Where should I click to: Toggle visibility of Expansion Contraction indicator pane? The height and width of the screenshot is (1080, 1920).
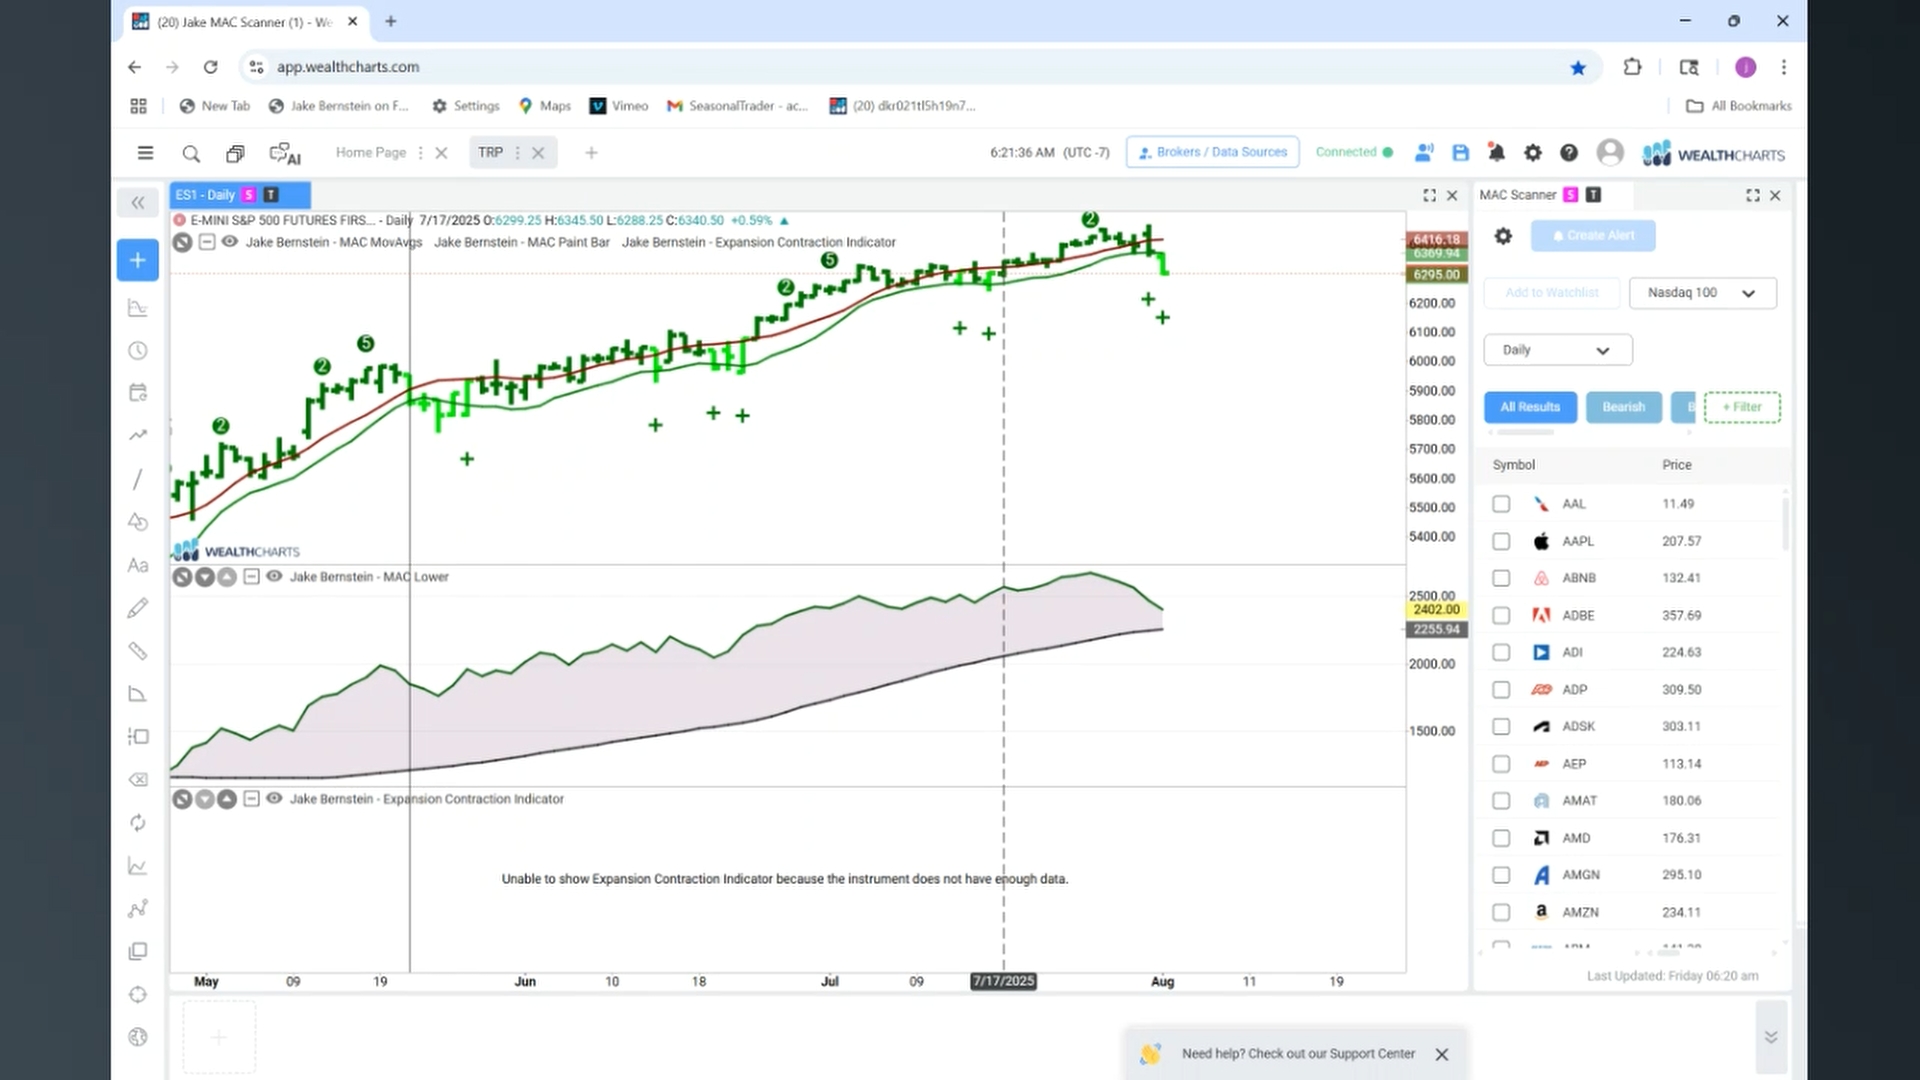point(274,798)
